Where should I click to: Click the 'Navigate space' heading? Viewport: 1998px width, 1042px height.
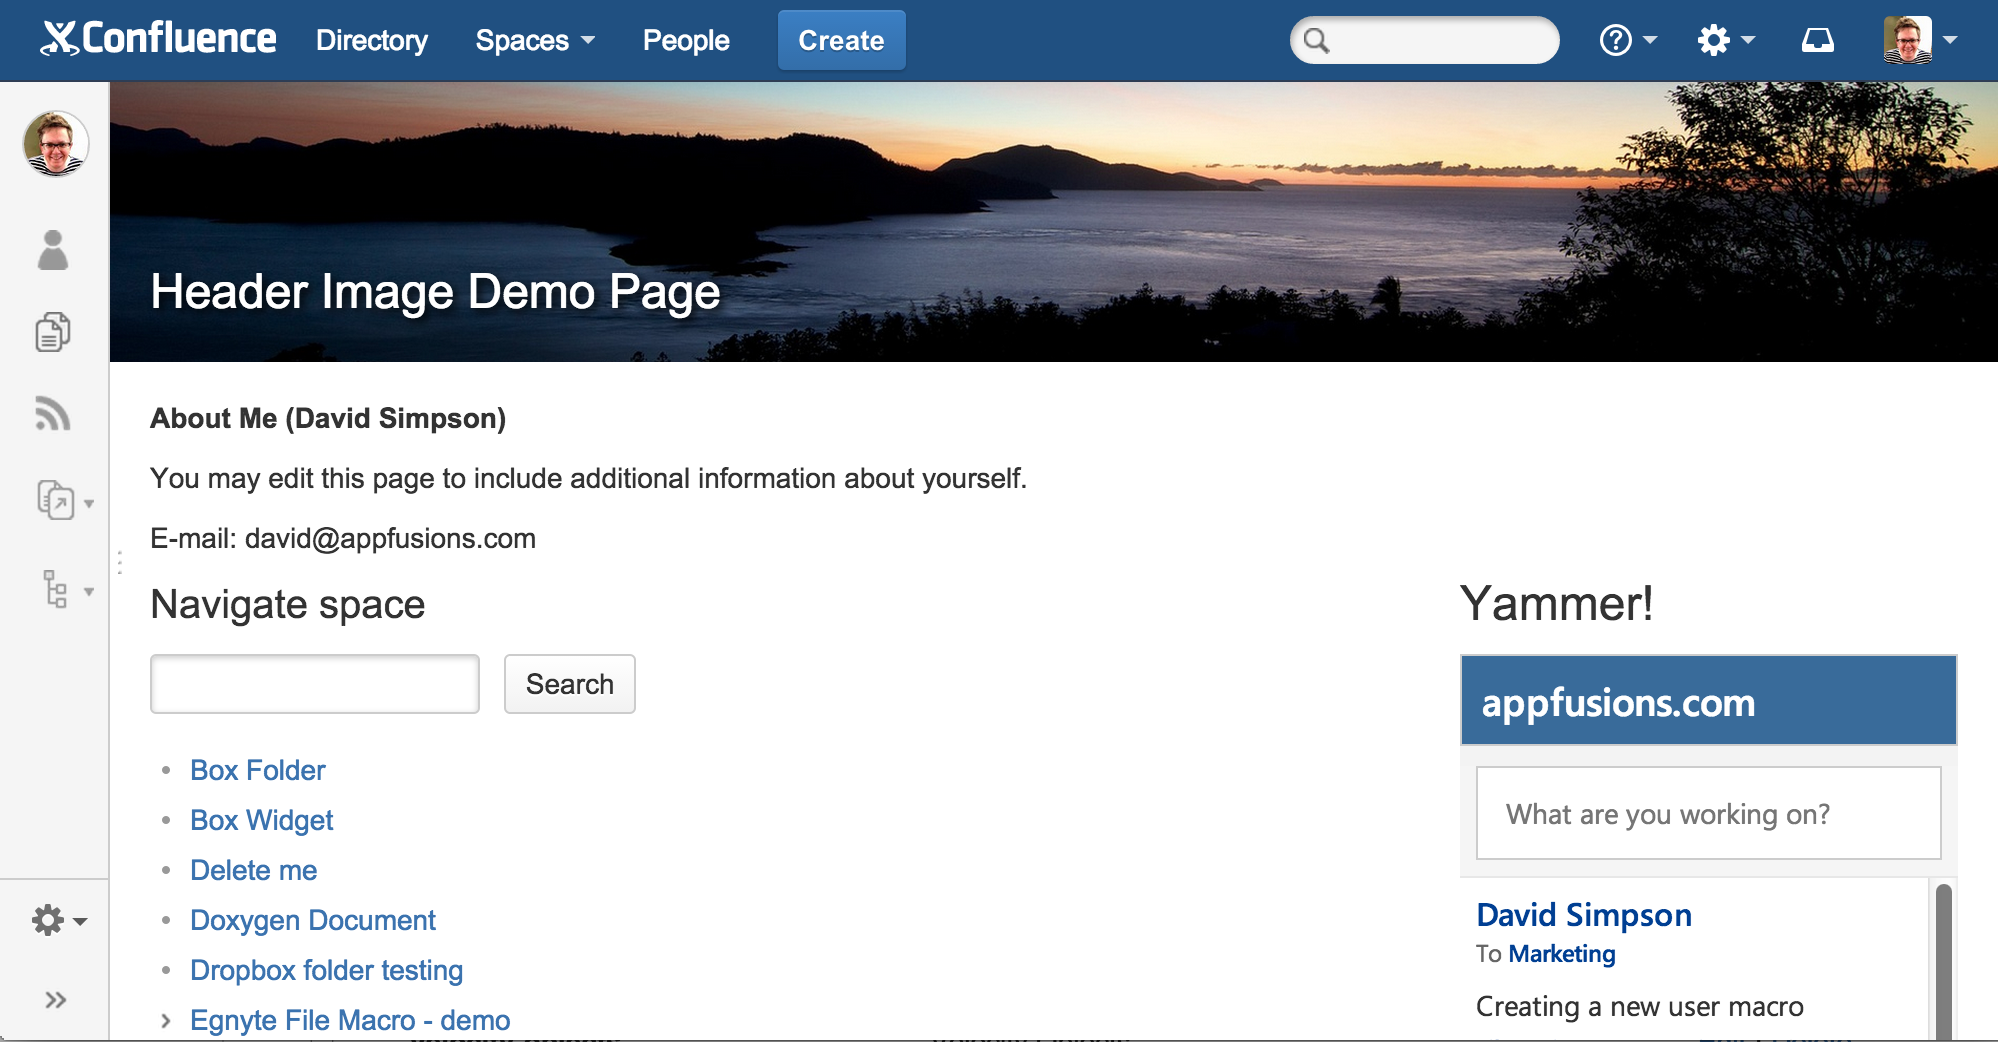[288, 604]
